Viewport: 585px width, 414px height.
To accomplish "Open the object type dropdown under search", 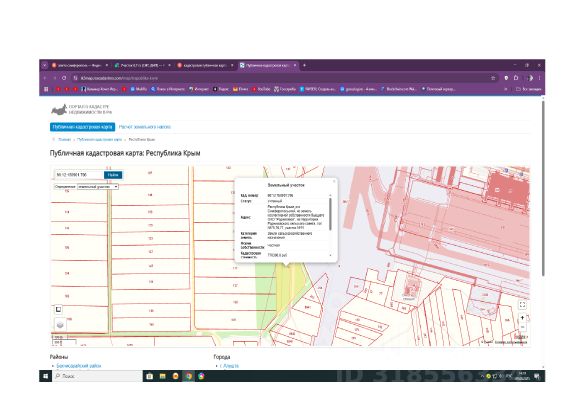I will (98, 186).
